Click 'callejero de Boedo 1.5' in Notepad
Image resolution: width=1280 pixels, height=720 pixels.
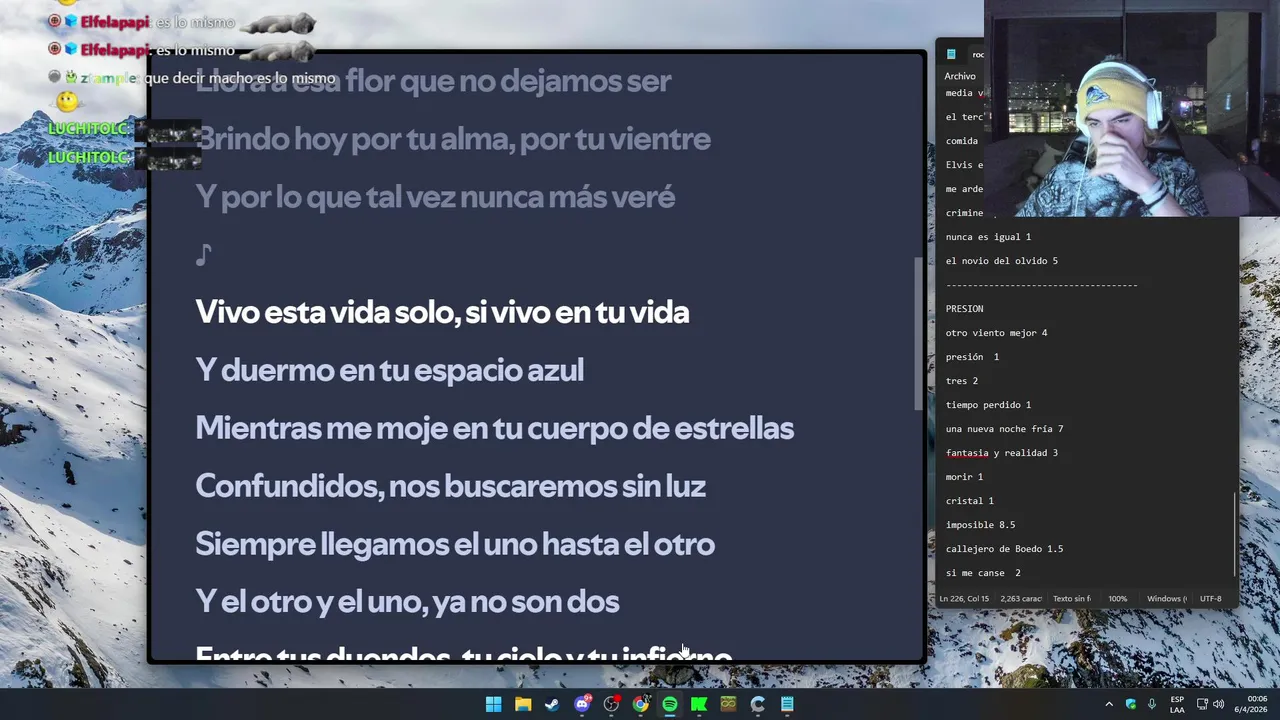coord(1004,549)
